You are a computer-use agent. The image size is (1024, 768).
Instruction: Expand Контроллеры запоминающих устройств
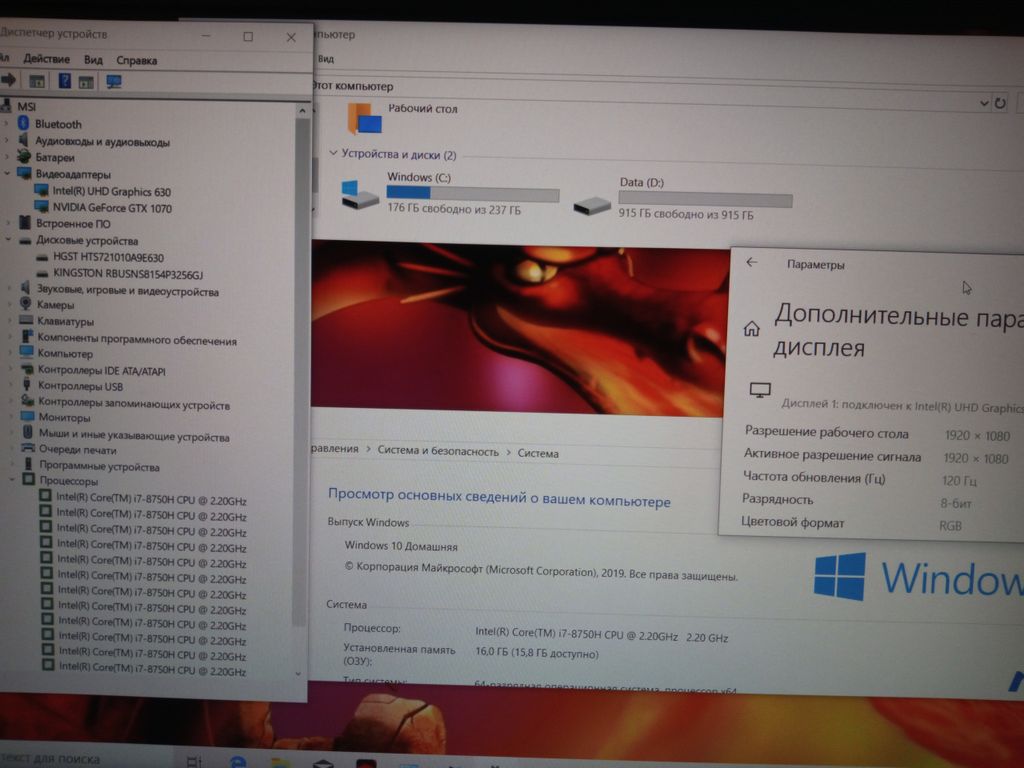(11, 401)
